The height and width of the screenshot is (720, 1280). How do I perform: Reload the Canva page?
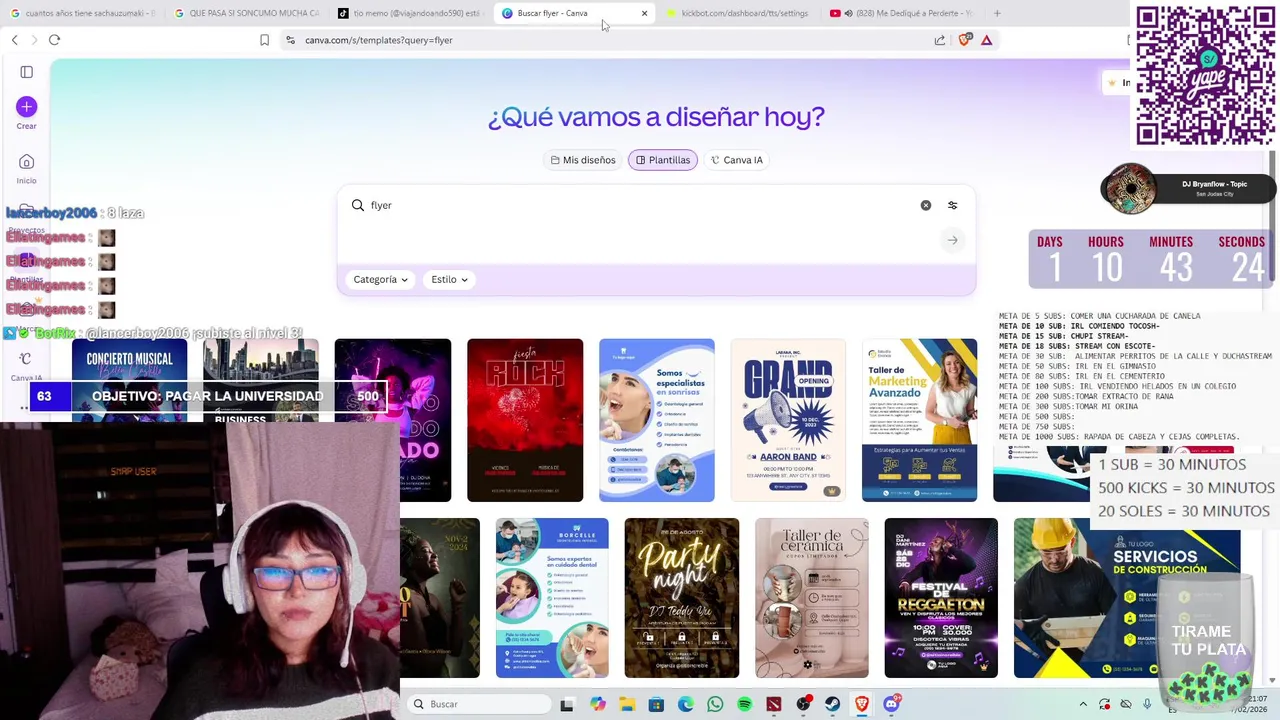pos(54,40)
